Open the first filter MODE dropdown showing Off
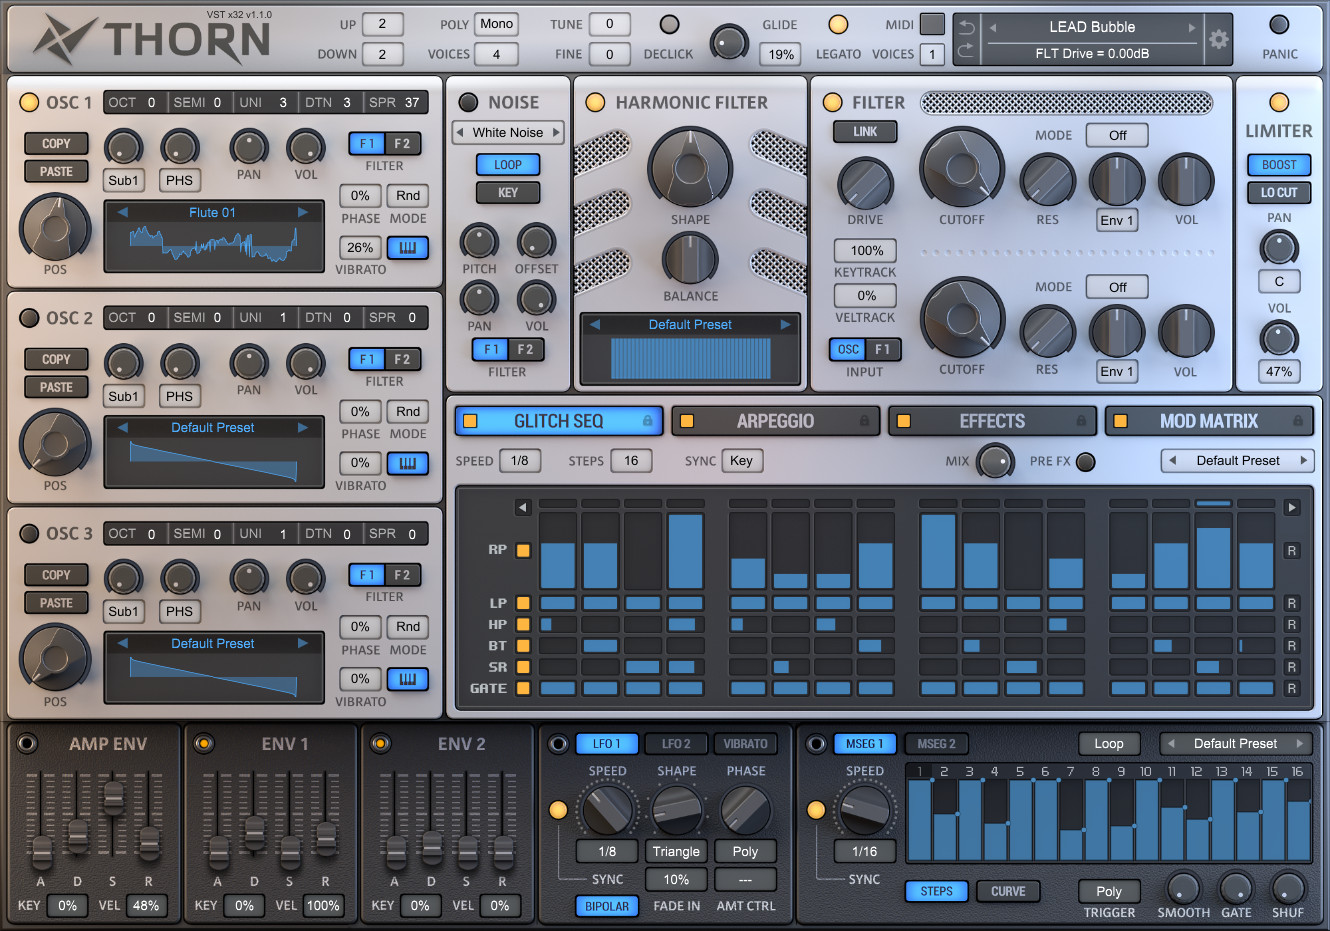1330x931 pixels. [x=1117, y=135]
